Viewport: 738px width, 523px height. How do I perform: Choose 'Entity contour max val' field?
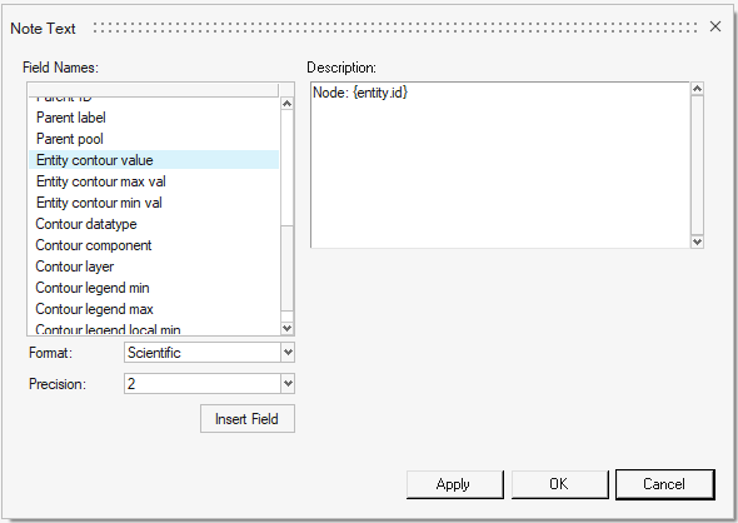pos(101,182)
